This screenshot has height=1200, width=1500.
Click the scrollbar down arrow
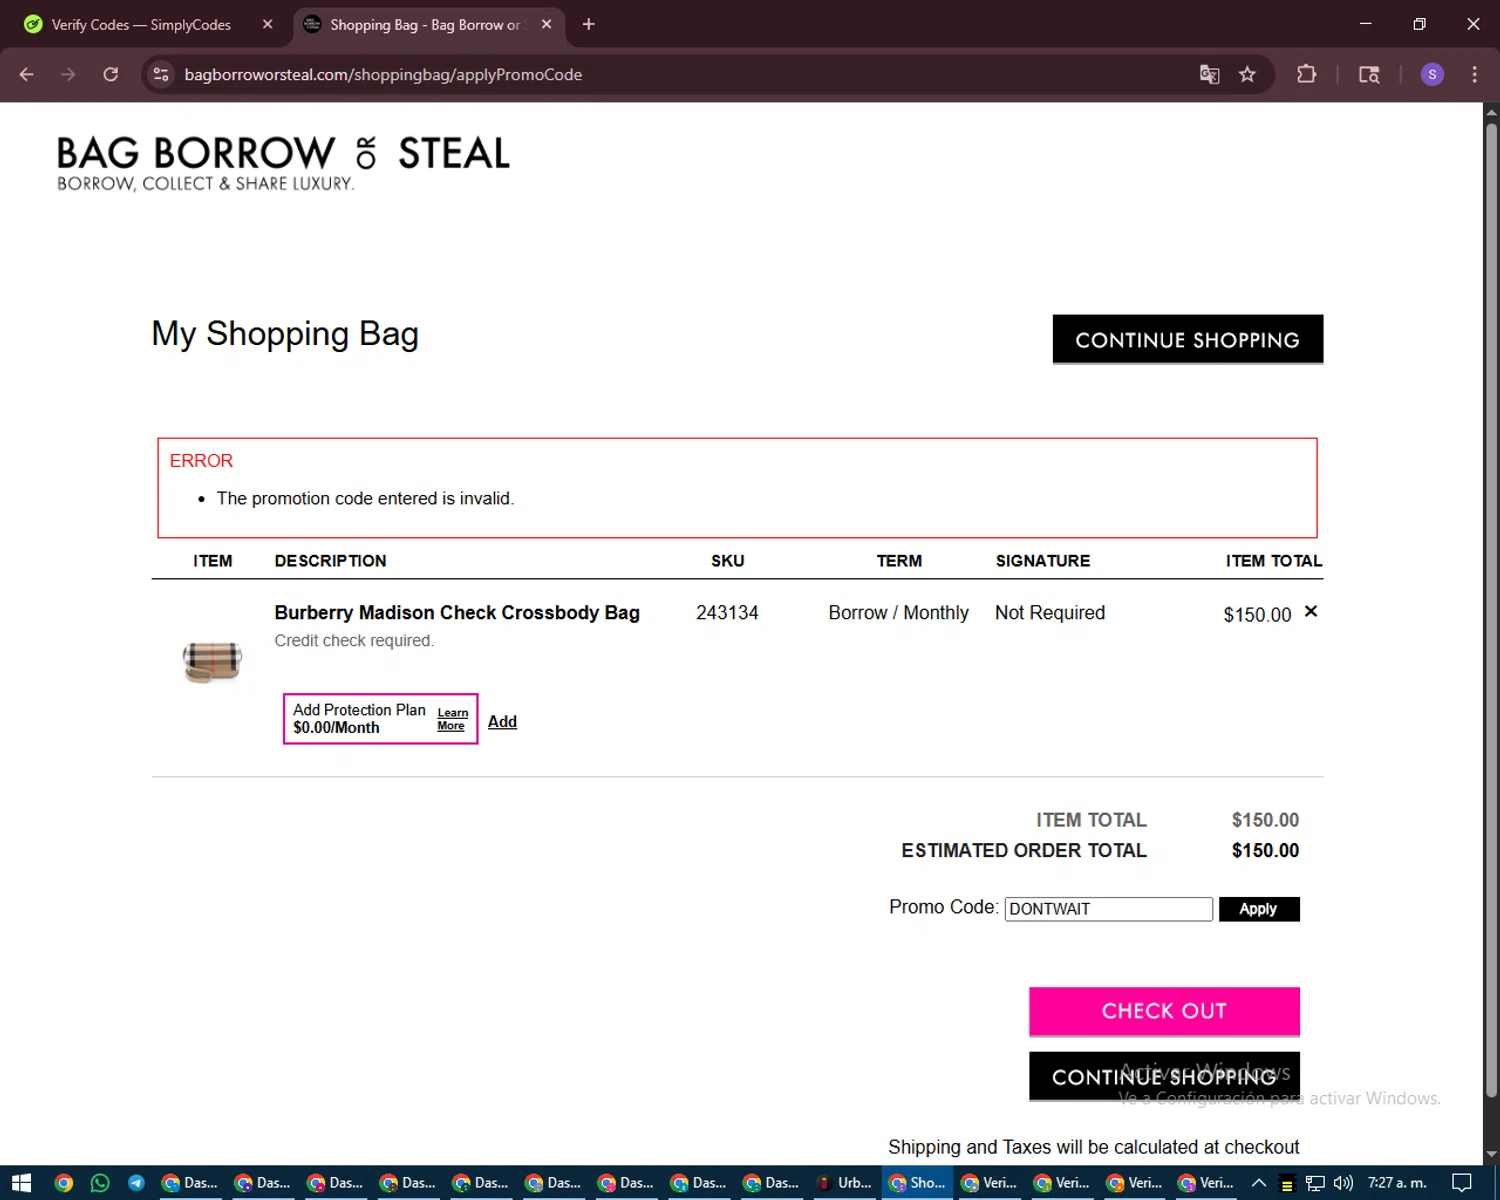click(1491, 1155)
